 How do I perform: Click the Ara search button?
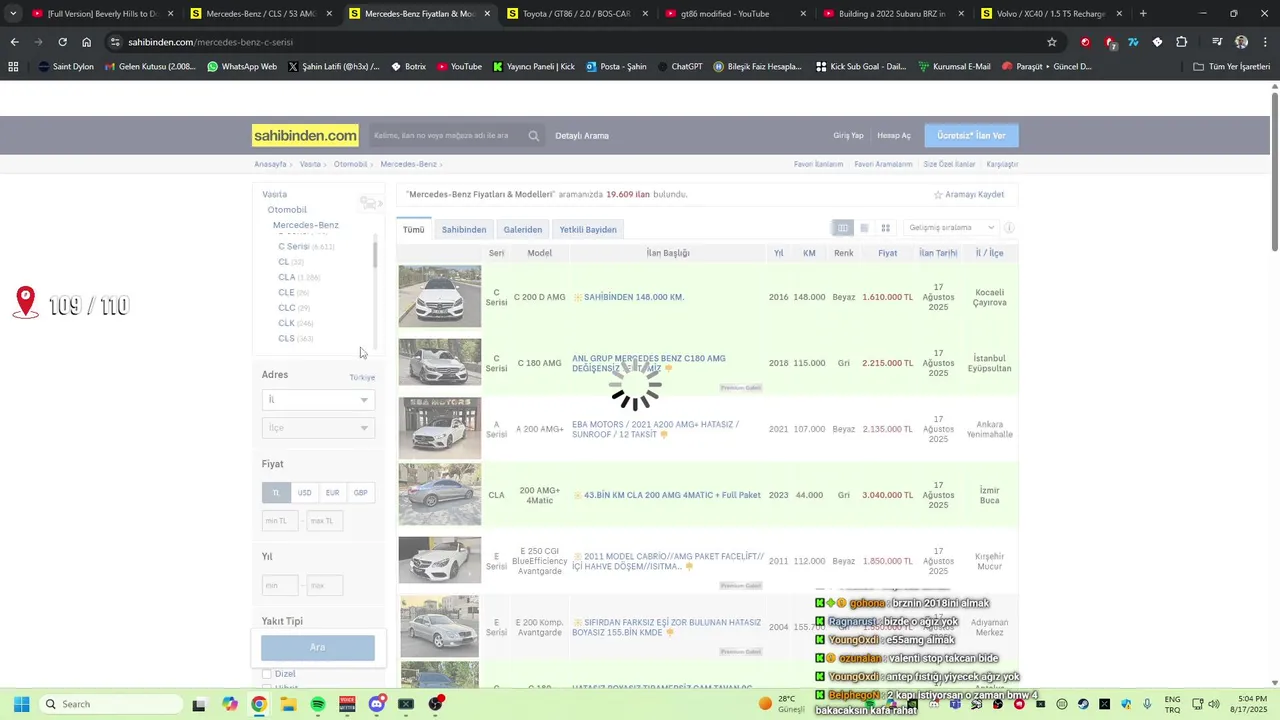point(318,647)
